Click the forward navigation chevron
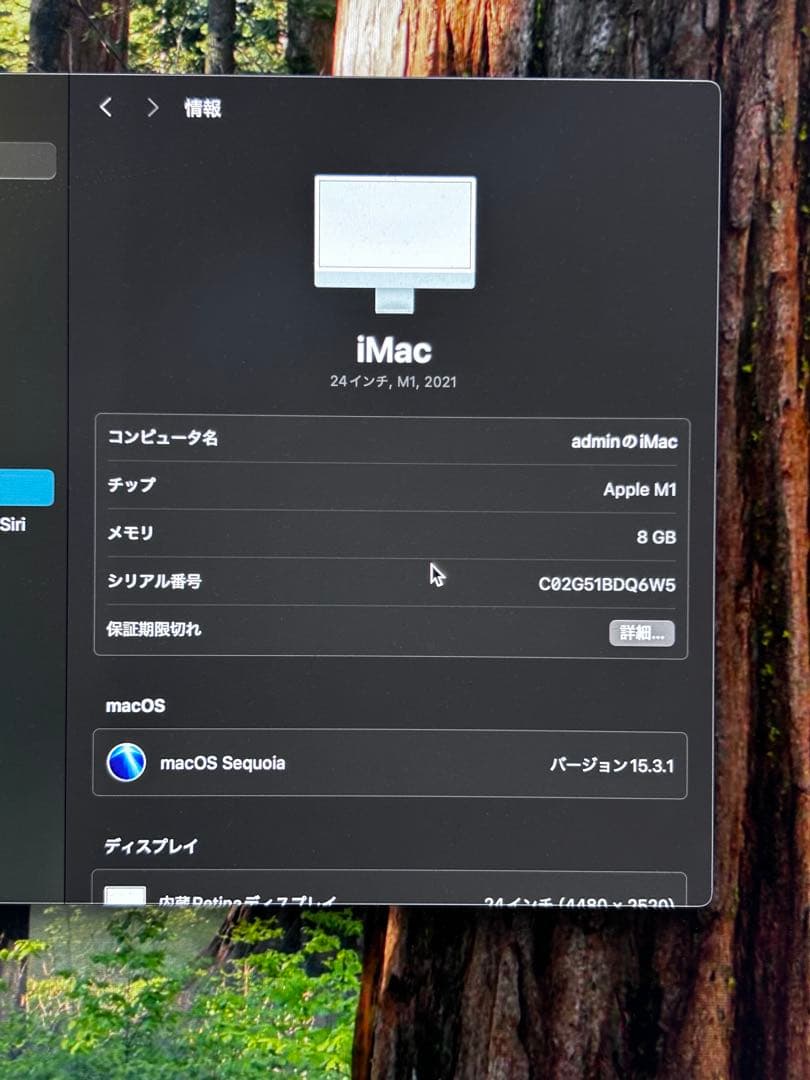The width and height of the screenshot is (810, 1080). [152, 107]
